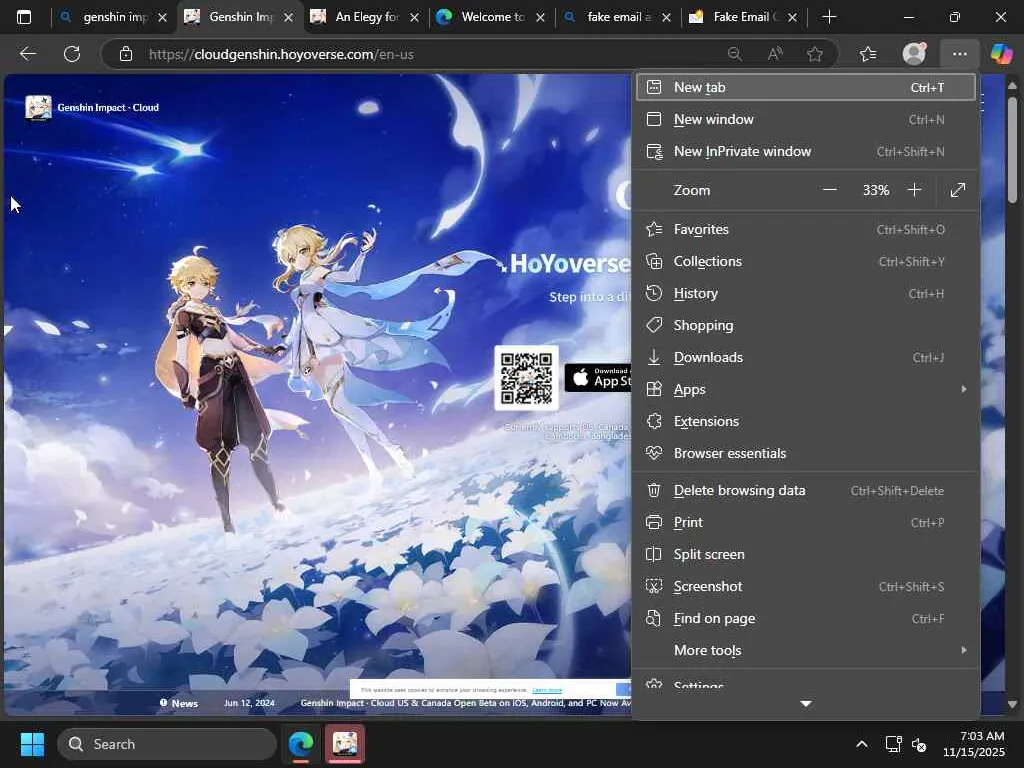The height and width of the screenshot is (768, 1024).
Task: Choose Print from the menu
Action: click(806, 522)
